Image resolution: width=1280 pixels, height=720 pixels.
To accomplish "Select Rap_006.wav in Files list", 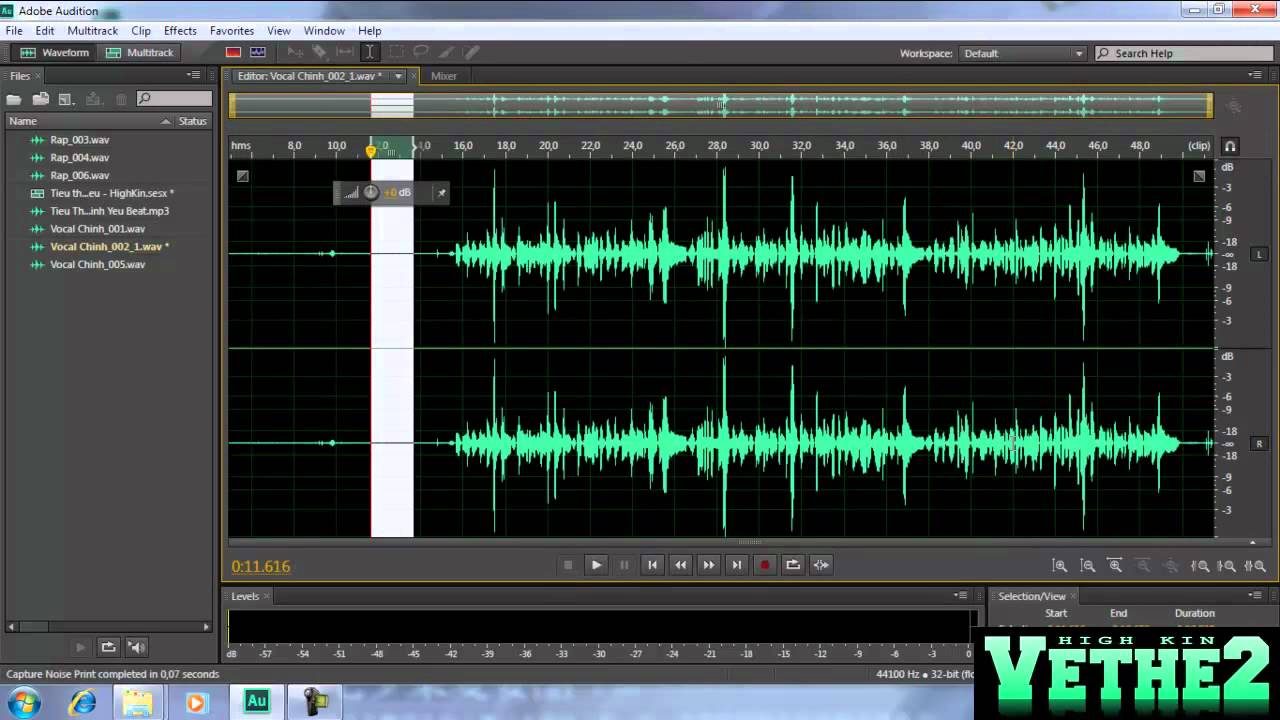I will [x=80, y=176].
